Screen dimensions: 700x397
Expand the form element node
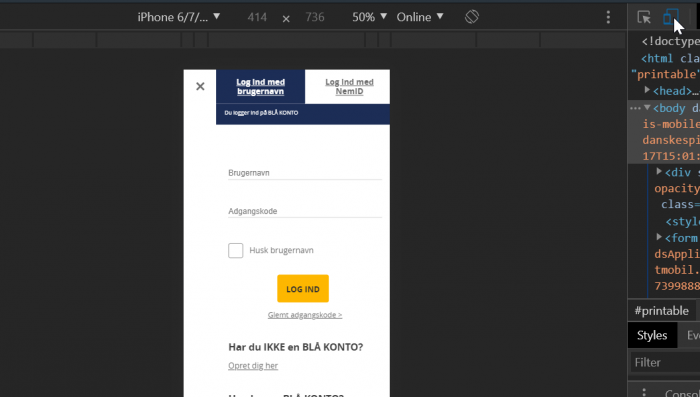(x=659, y=237)
